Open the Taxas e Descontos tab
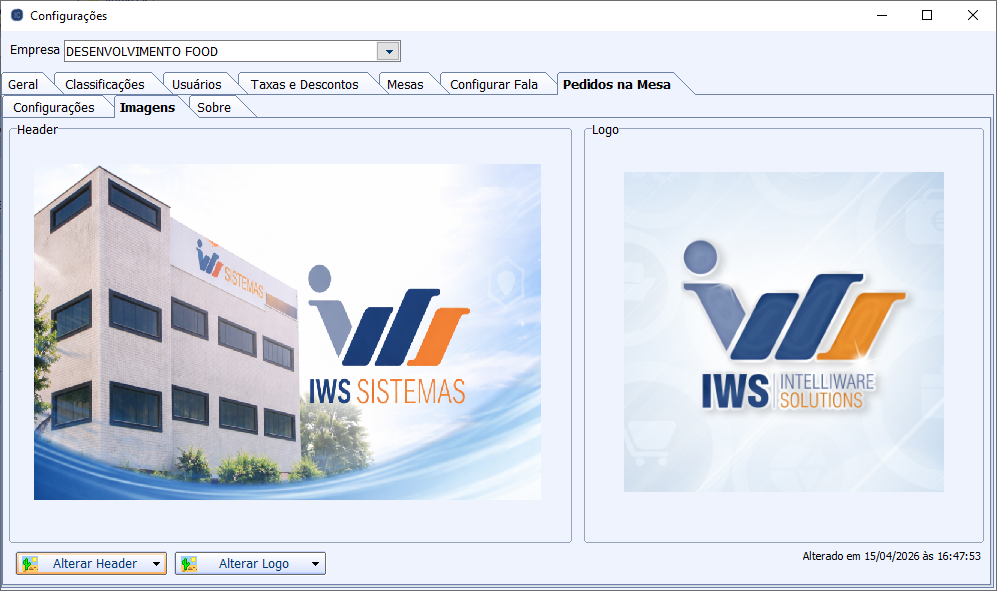The image size is (997, 591). click(304, 84)
